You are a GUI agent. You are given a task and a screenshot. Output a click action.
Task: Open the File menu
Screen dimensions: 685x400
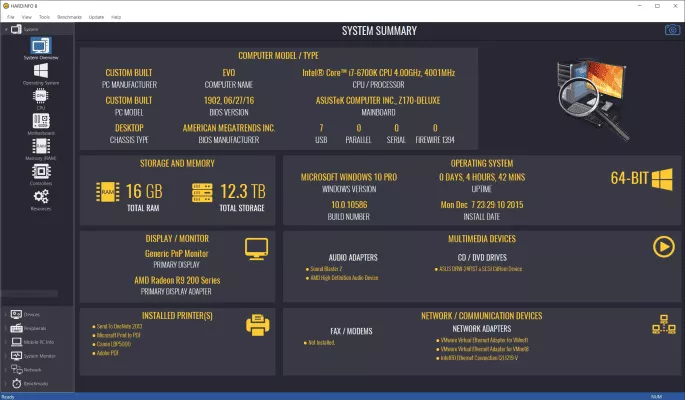click(x=11, y=17)
